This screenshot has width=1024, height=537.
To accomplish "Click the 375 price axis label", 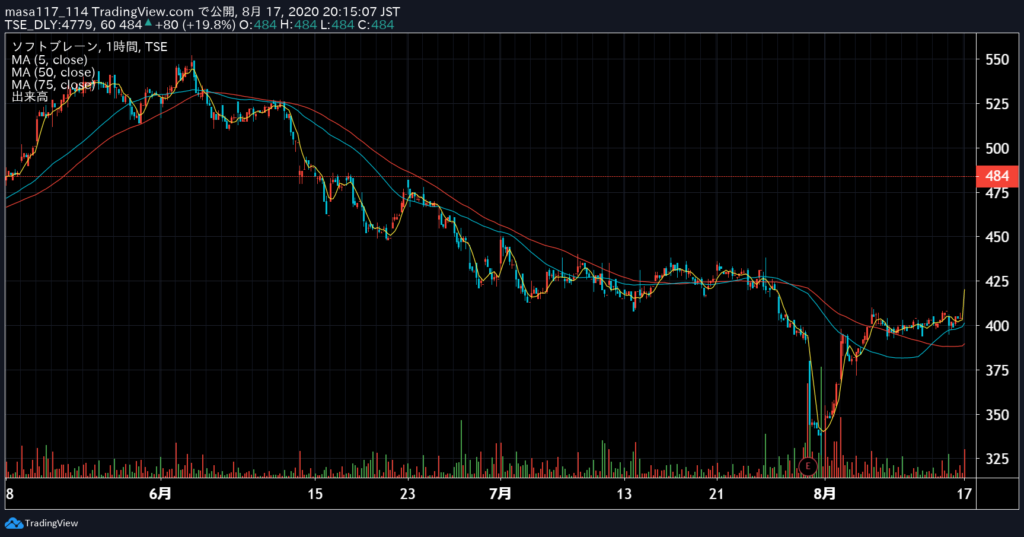I will [997, 370].
